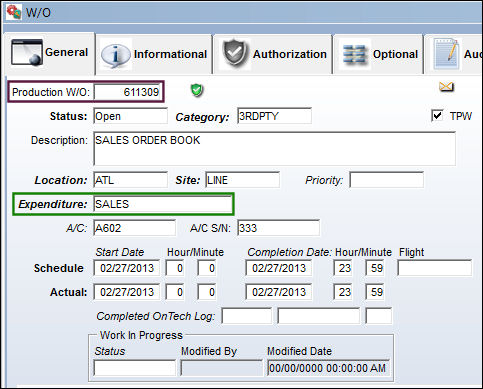Click the notepad pencil icon on last tab
This screenshot has height=389, width=483.
pos(446,53)
